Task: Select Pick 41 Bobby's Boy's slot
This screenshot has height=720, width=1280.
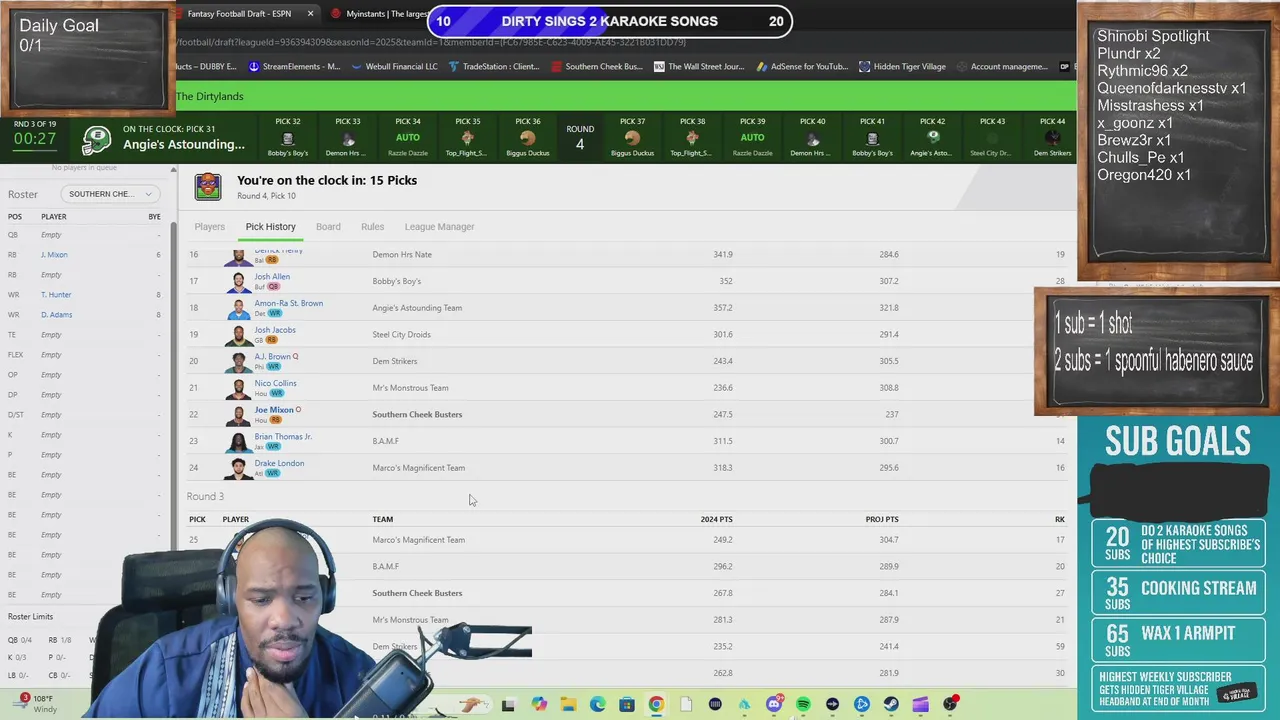Action: point(872,138)
